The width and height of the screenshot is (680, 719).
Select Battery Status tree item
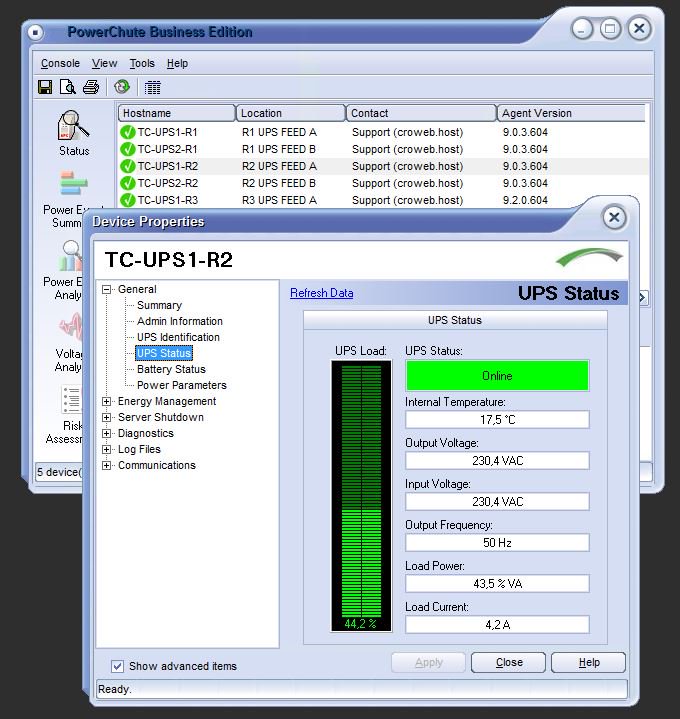coord(171,370)
